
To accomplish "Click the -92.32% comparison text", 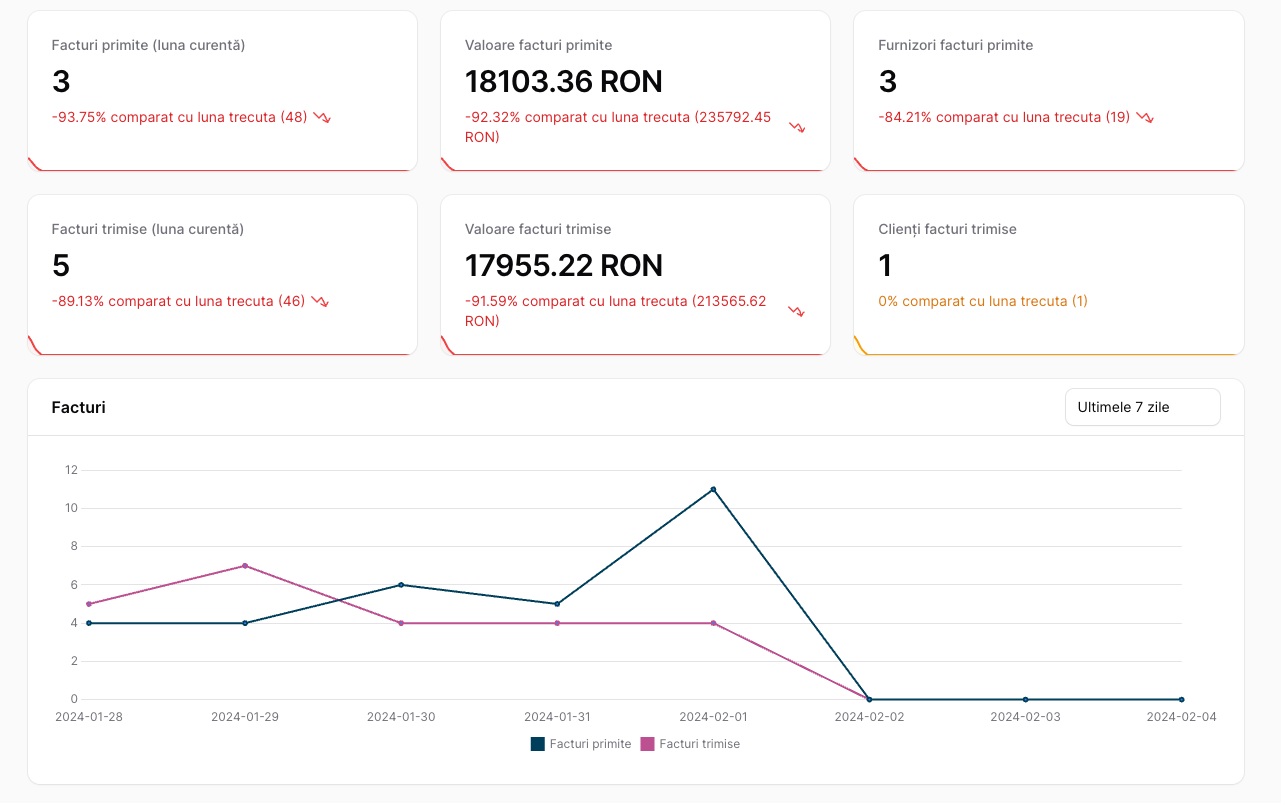I will point(618,127).
